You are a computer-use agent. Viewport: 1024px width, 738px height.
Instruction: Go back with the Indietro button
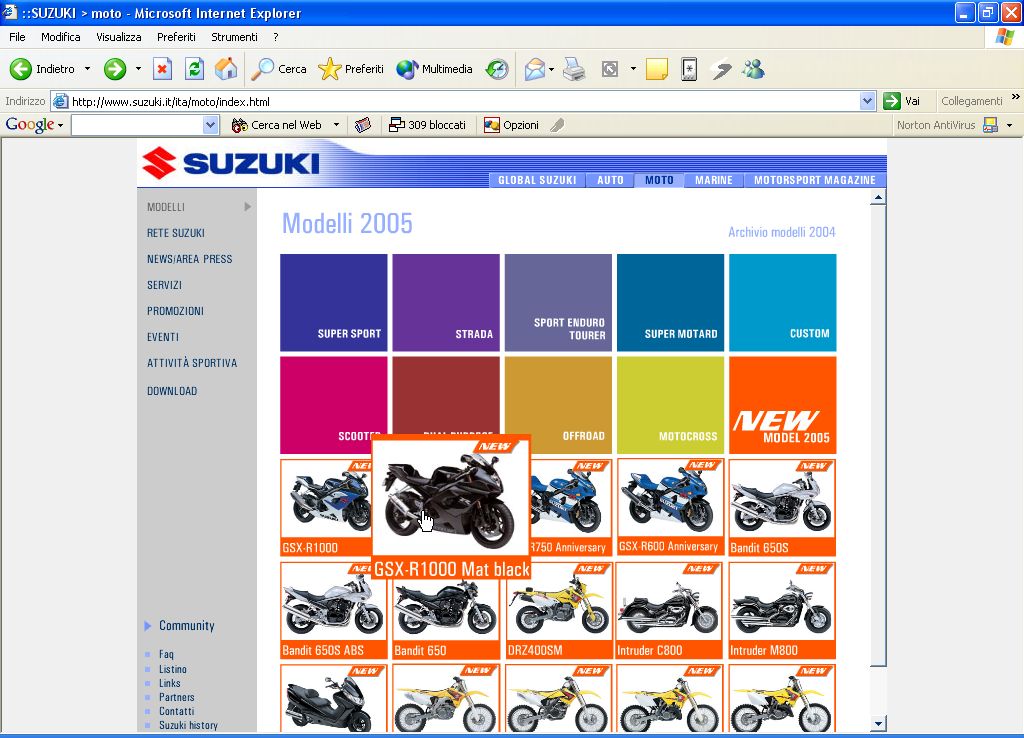point(42,69)
